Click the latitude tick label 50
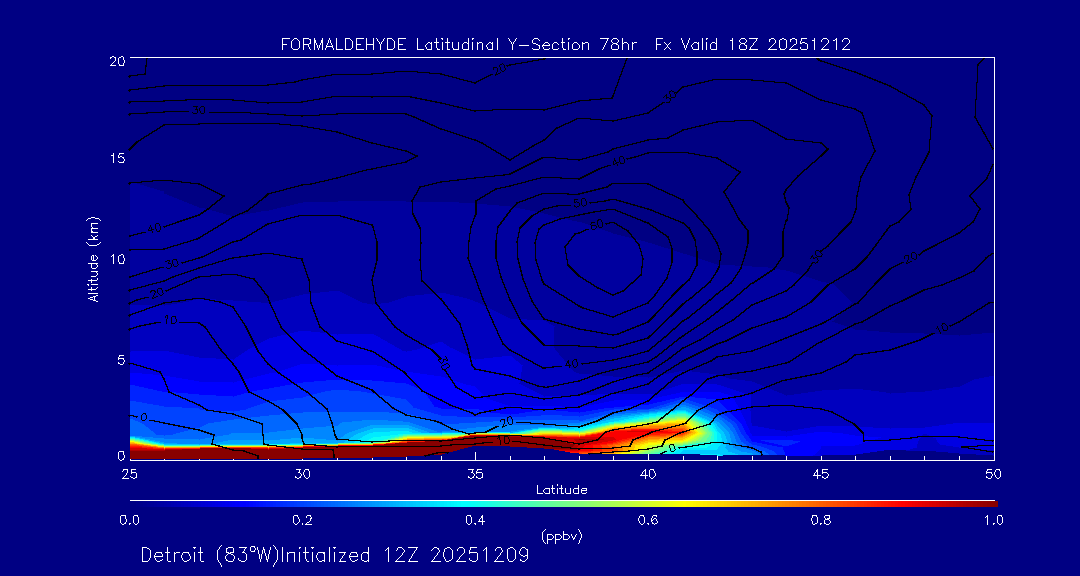1080x576 pixels. tap(994, 473)
